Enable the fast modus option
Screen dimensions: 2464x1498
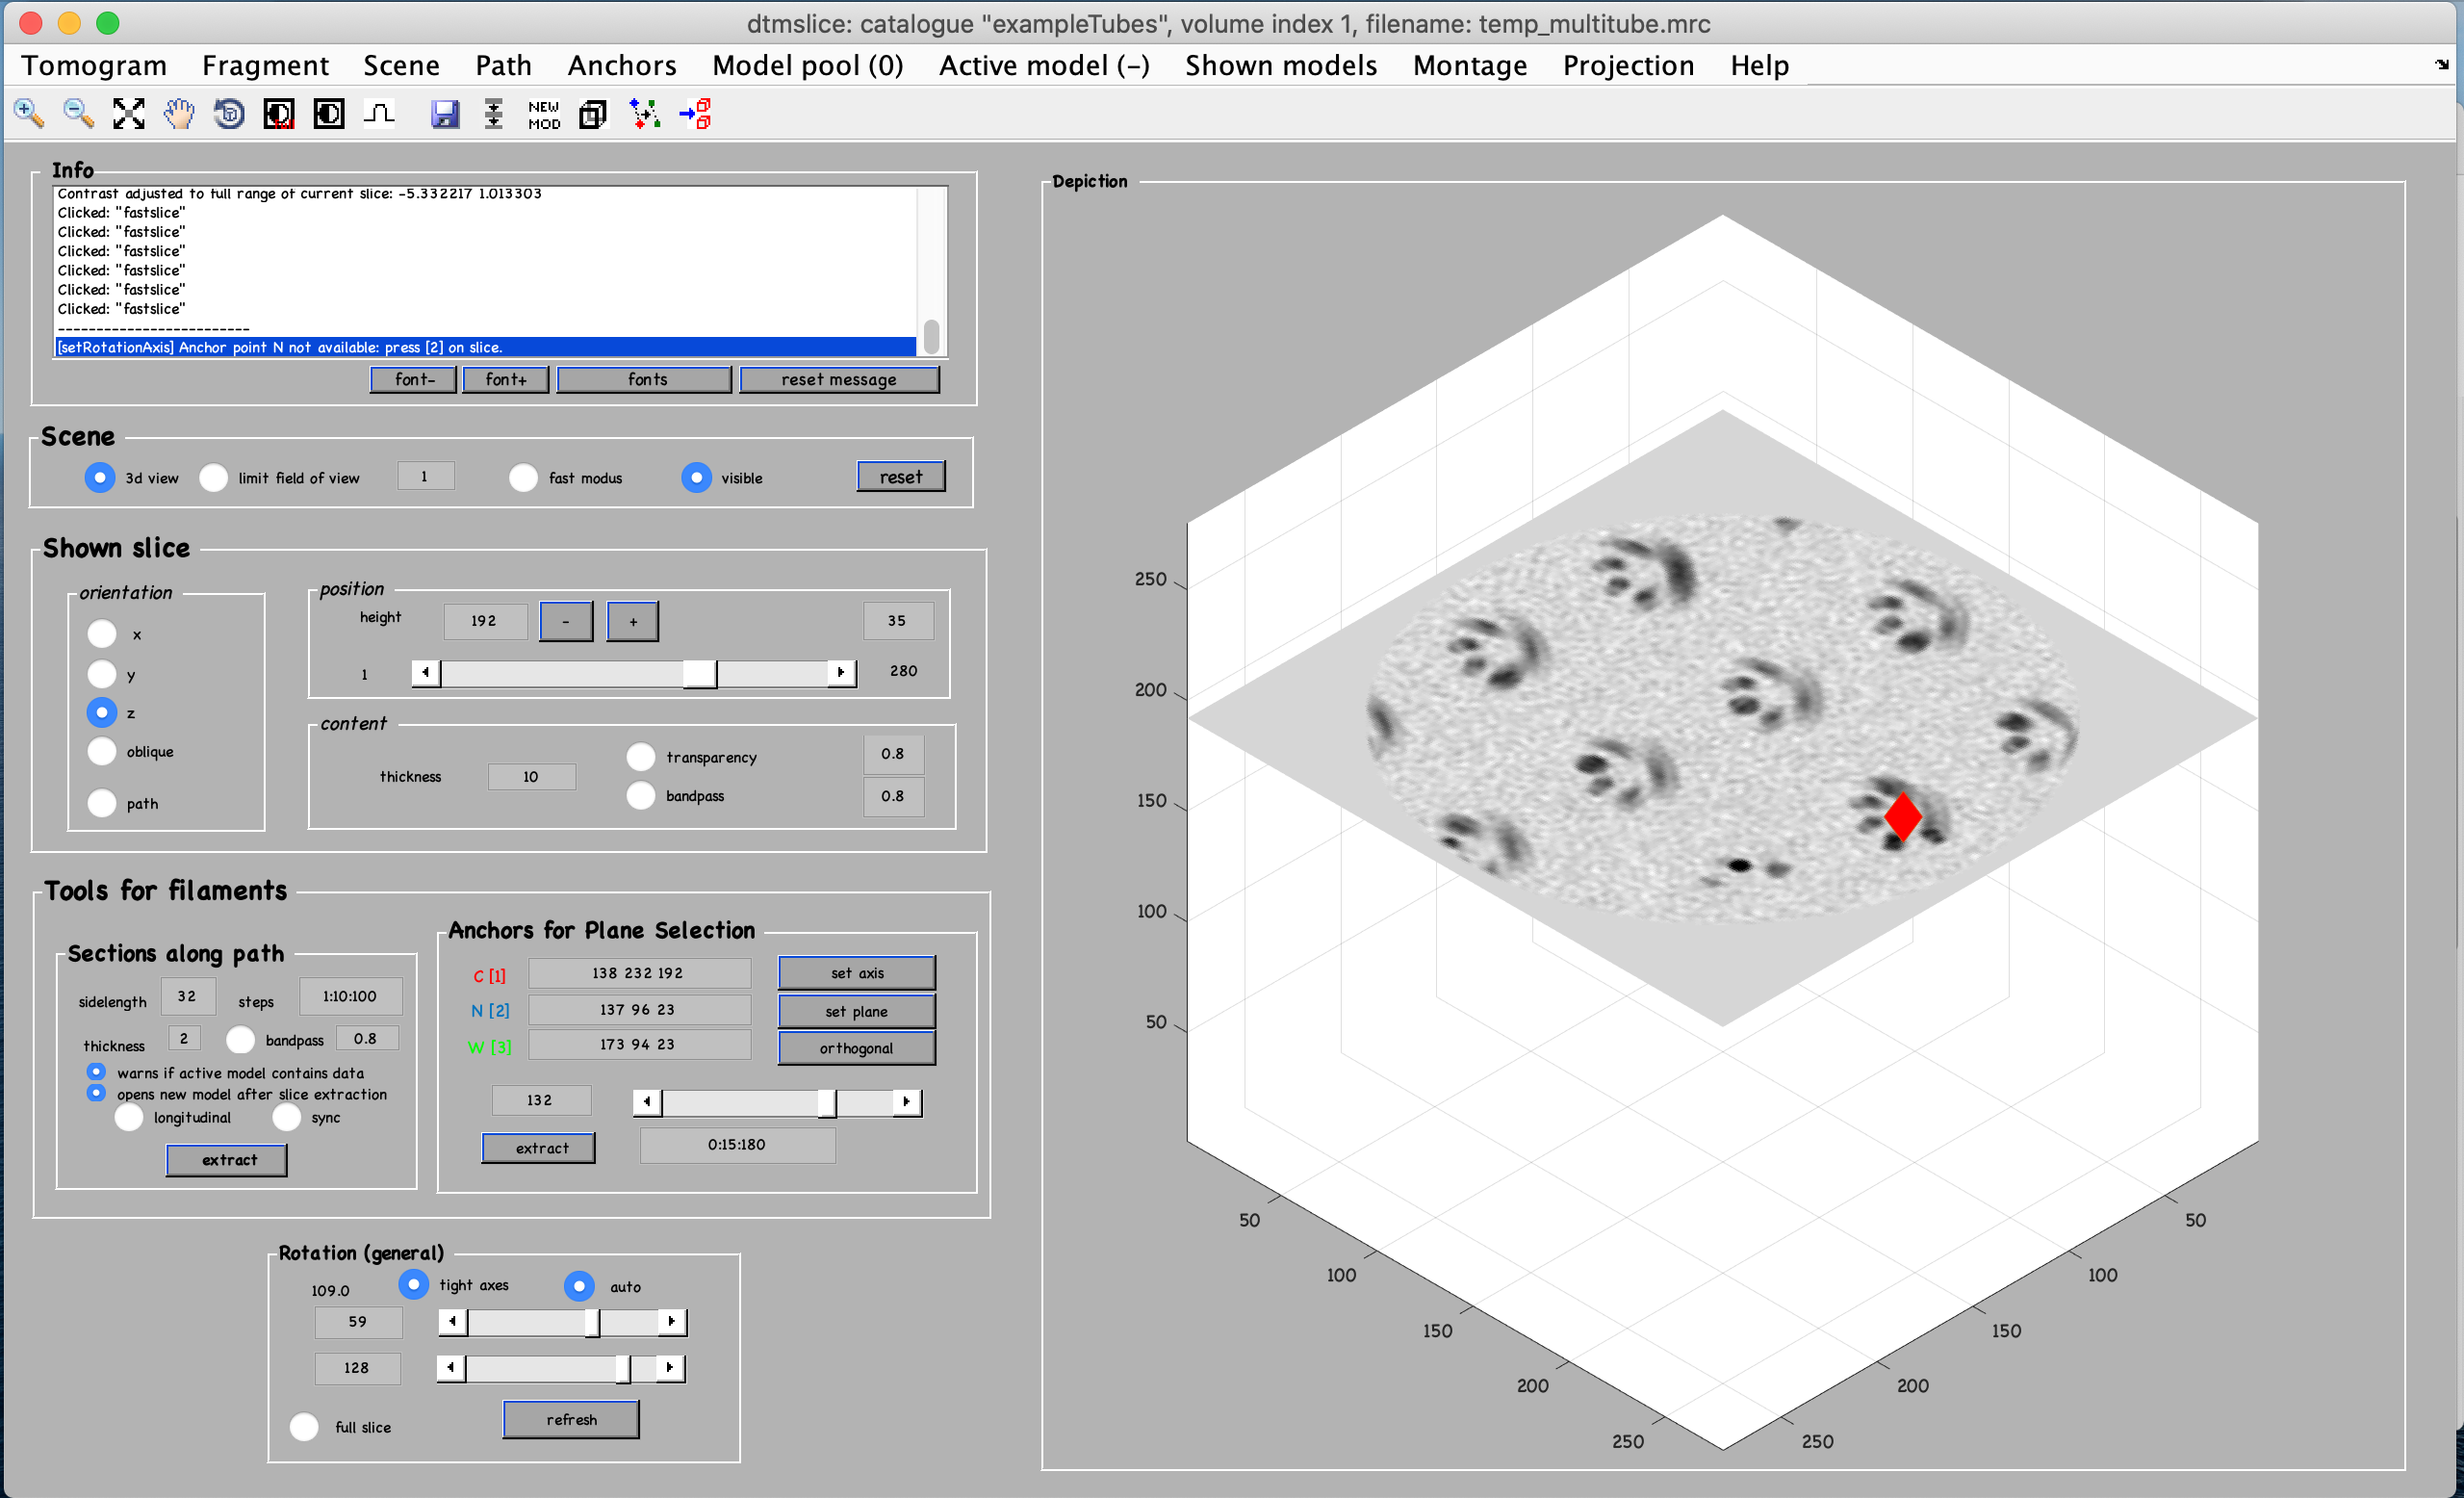pos(523,478)
